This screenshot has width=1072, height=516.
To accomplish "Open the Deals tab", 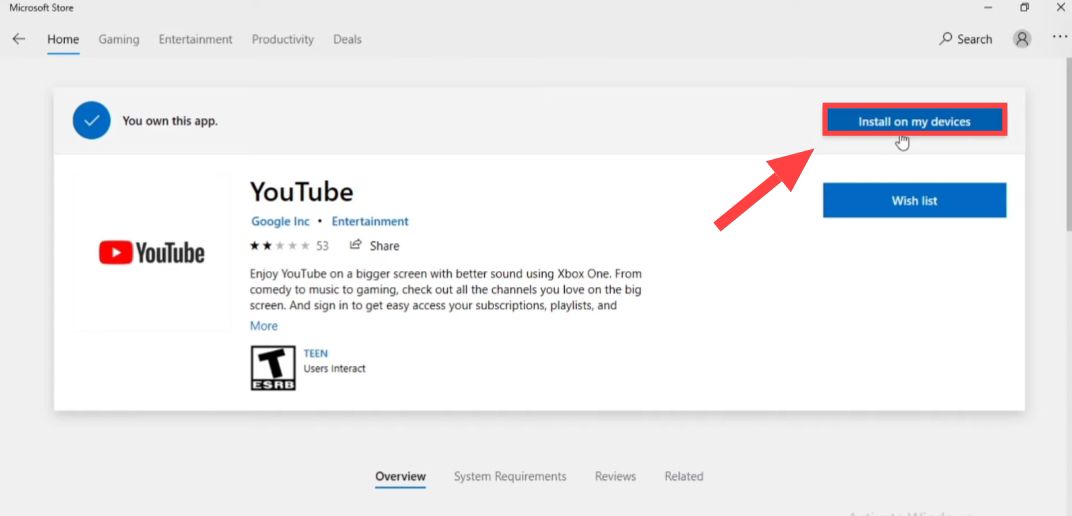I will coord(347,40).
